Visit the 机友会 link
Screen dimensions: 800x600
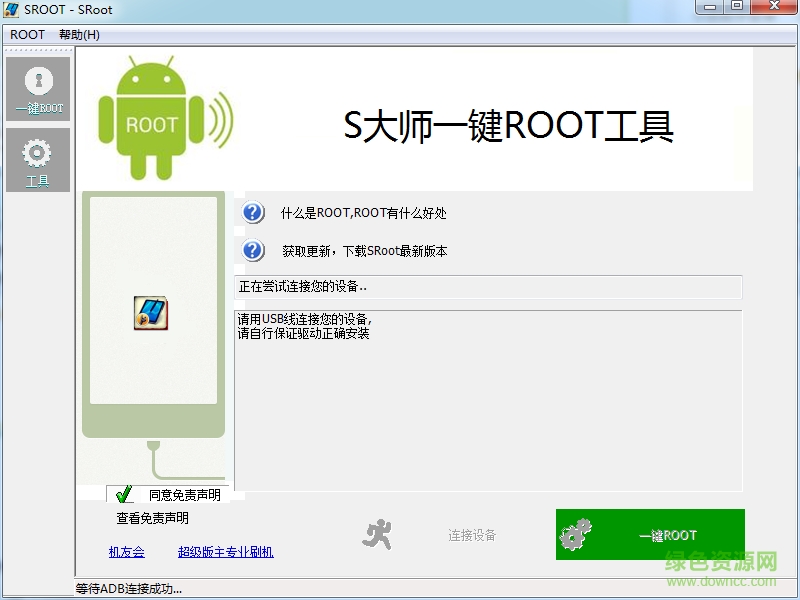tap(126, 551)
